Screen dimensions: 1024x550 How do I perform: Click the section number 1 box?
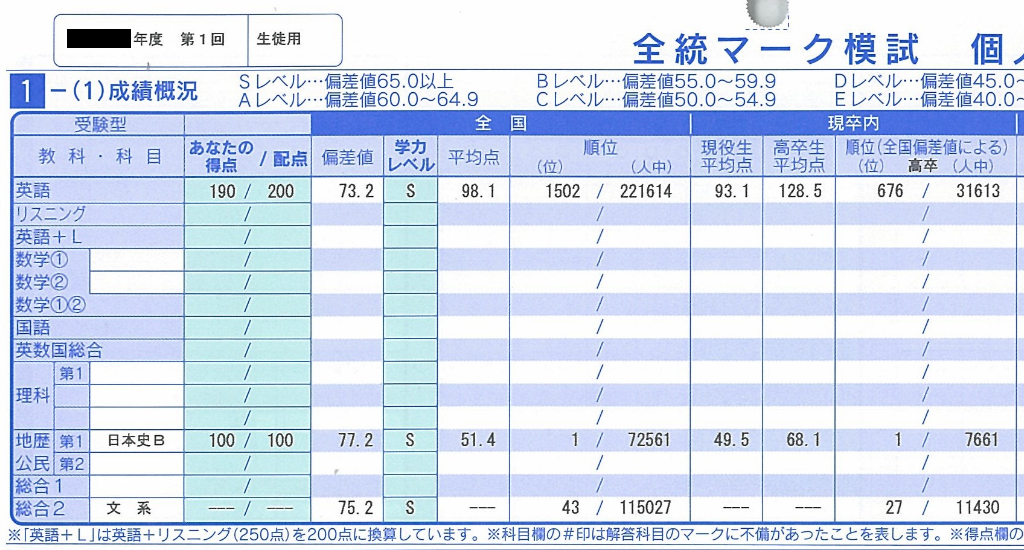27,91
